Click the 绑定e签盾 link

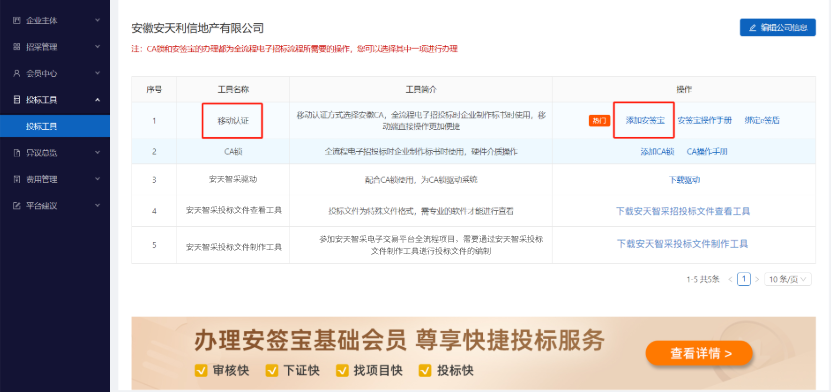point(762,120)
